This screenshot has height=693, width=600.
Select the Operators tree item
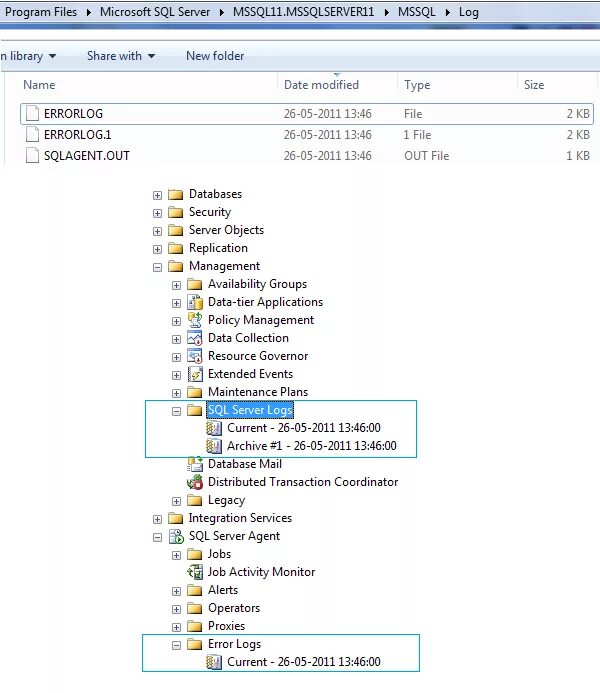(x=234, y=608)
